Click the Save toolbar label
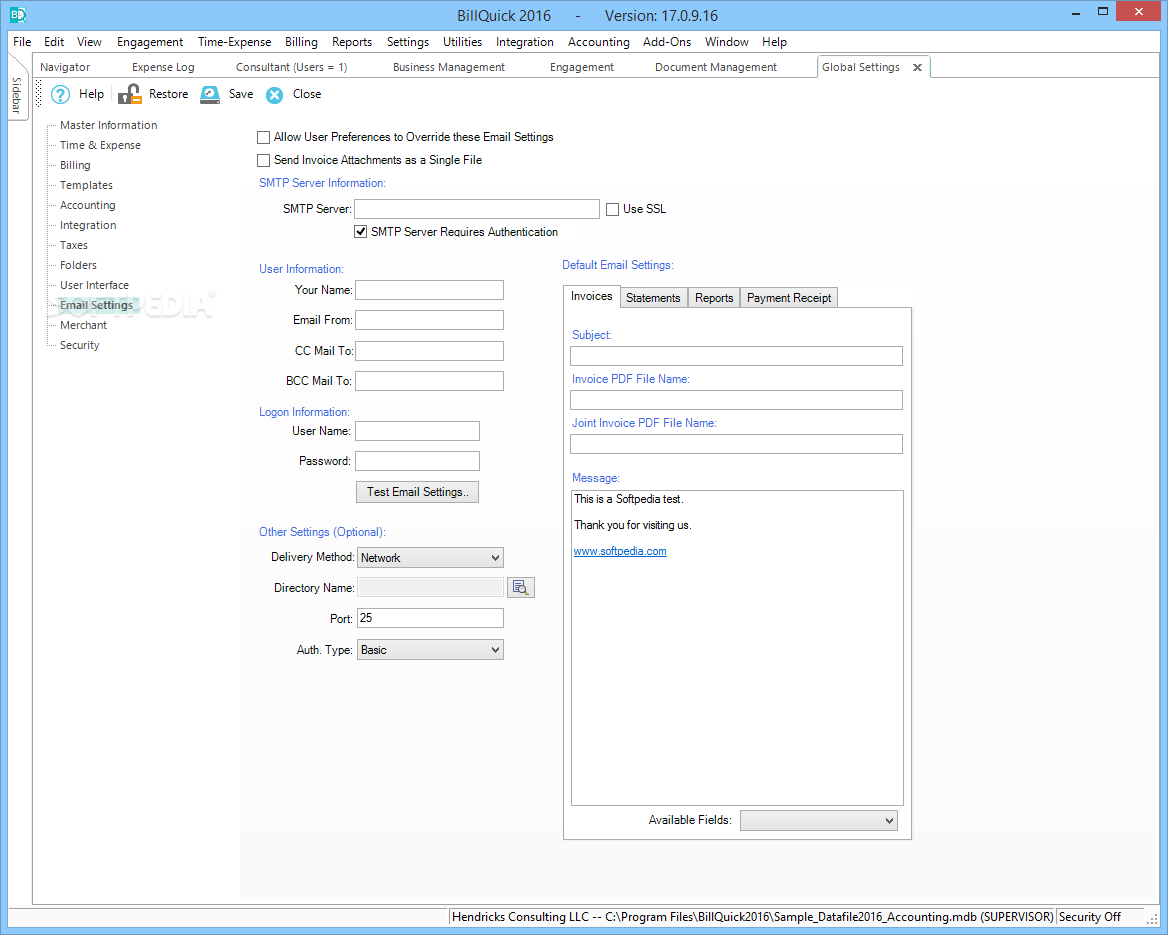 pos(241,94)
